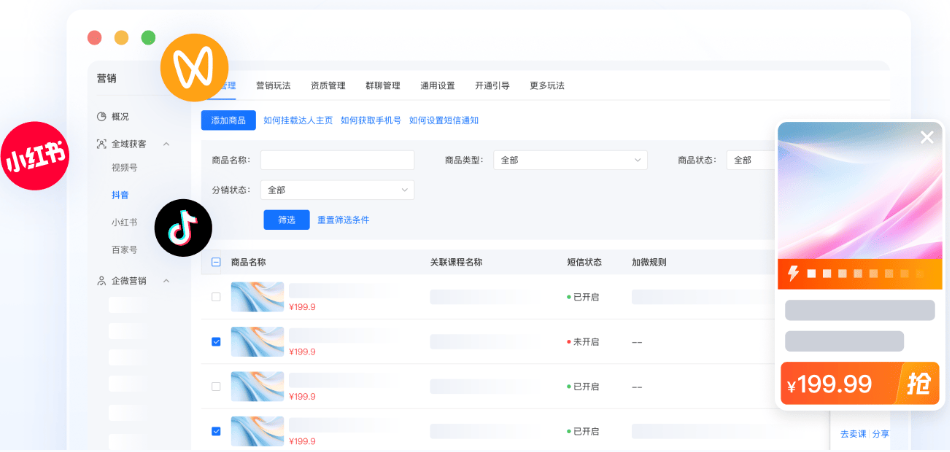Check the first product row checkbox
Image resolution: width=950 pixels, height=452 pixels.
coord(216,297)
